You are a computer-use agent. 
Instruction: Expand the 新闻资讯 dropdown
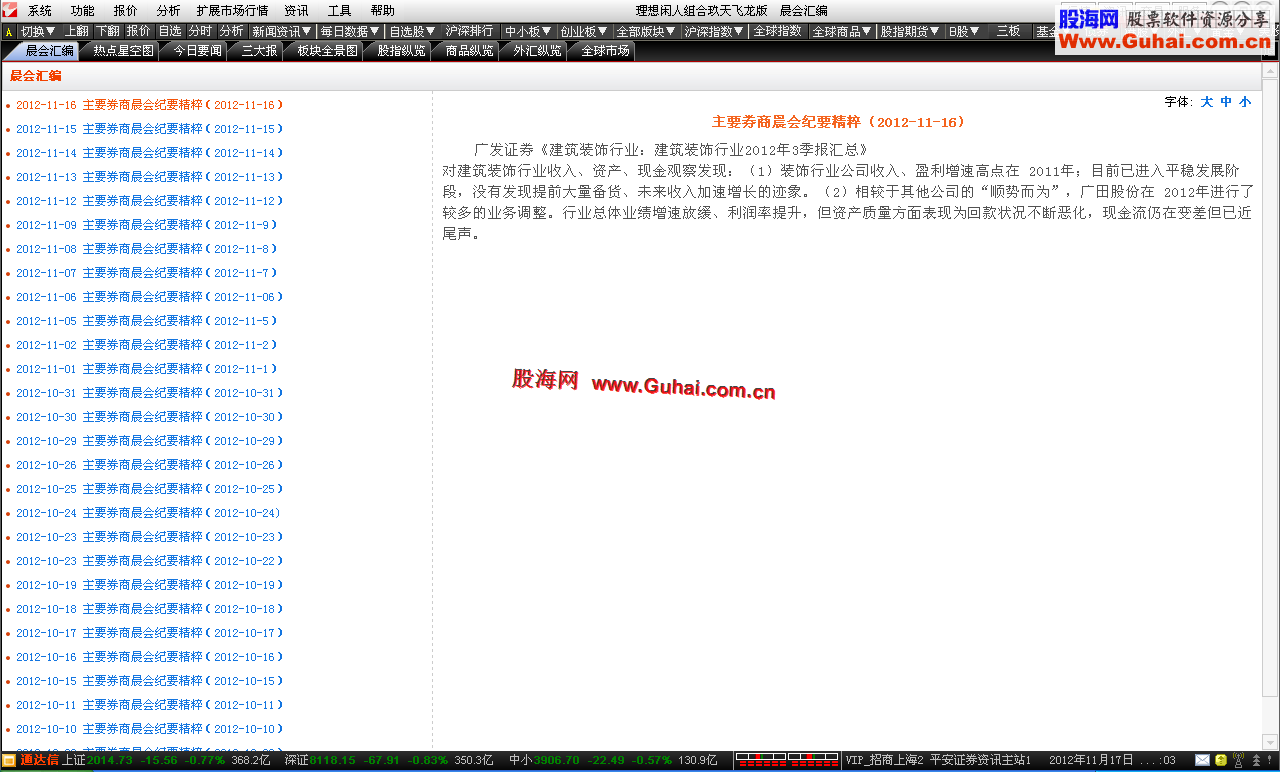(x=282, y=31)
